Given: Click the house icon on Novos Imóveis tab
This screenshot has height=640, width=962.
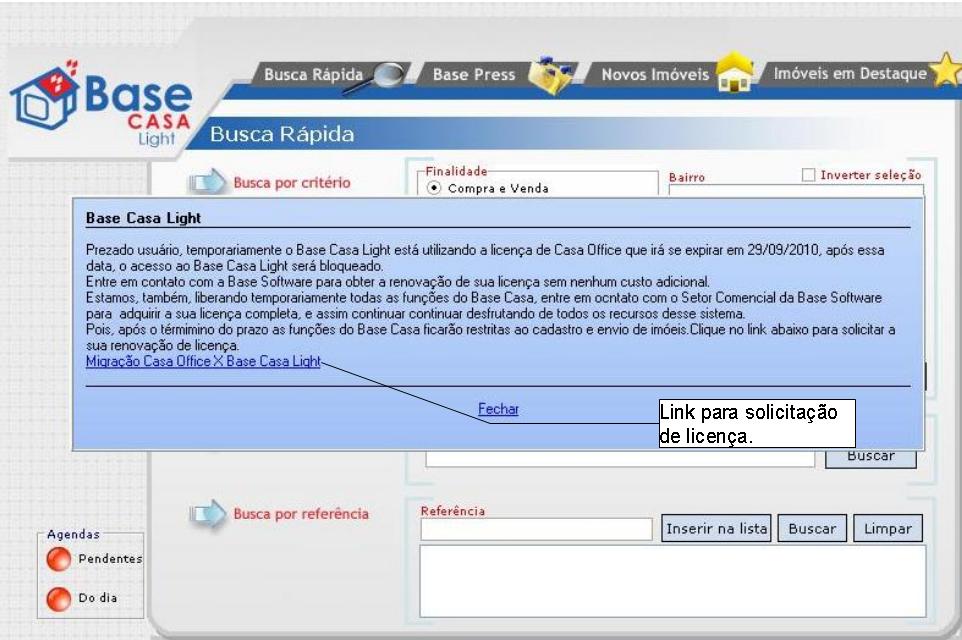Looking at the screenshot, I should (x=733, y=75).
